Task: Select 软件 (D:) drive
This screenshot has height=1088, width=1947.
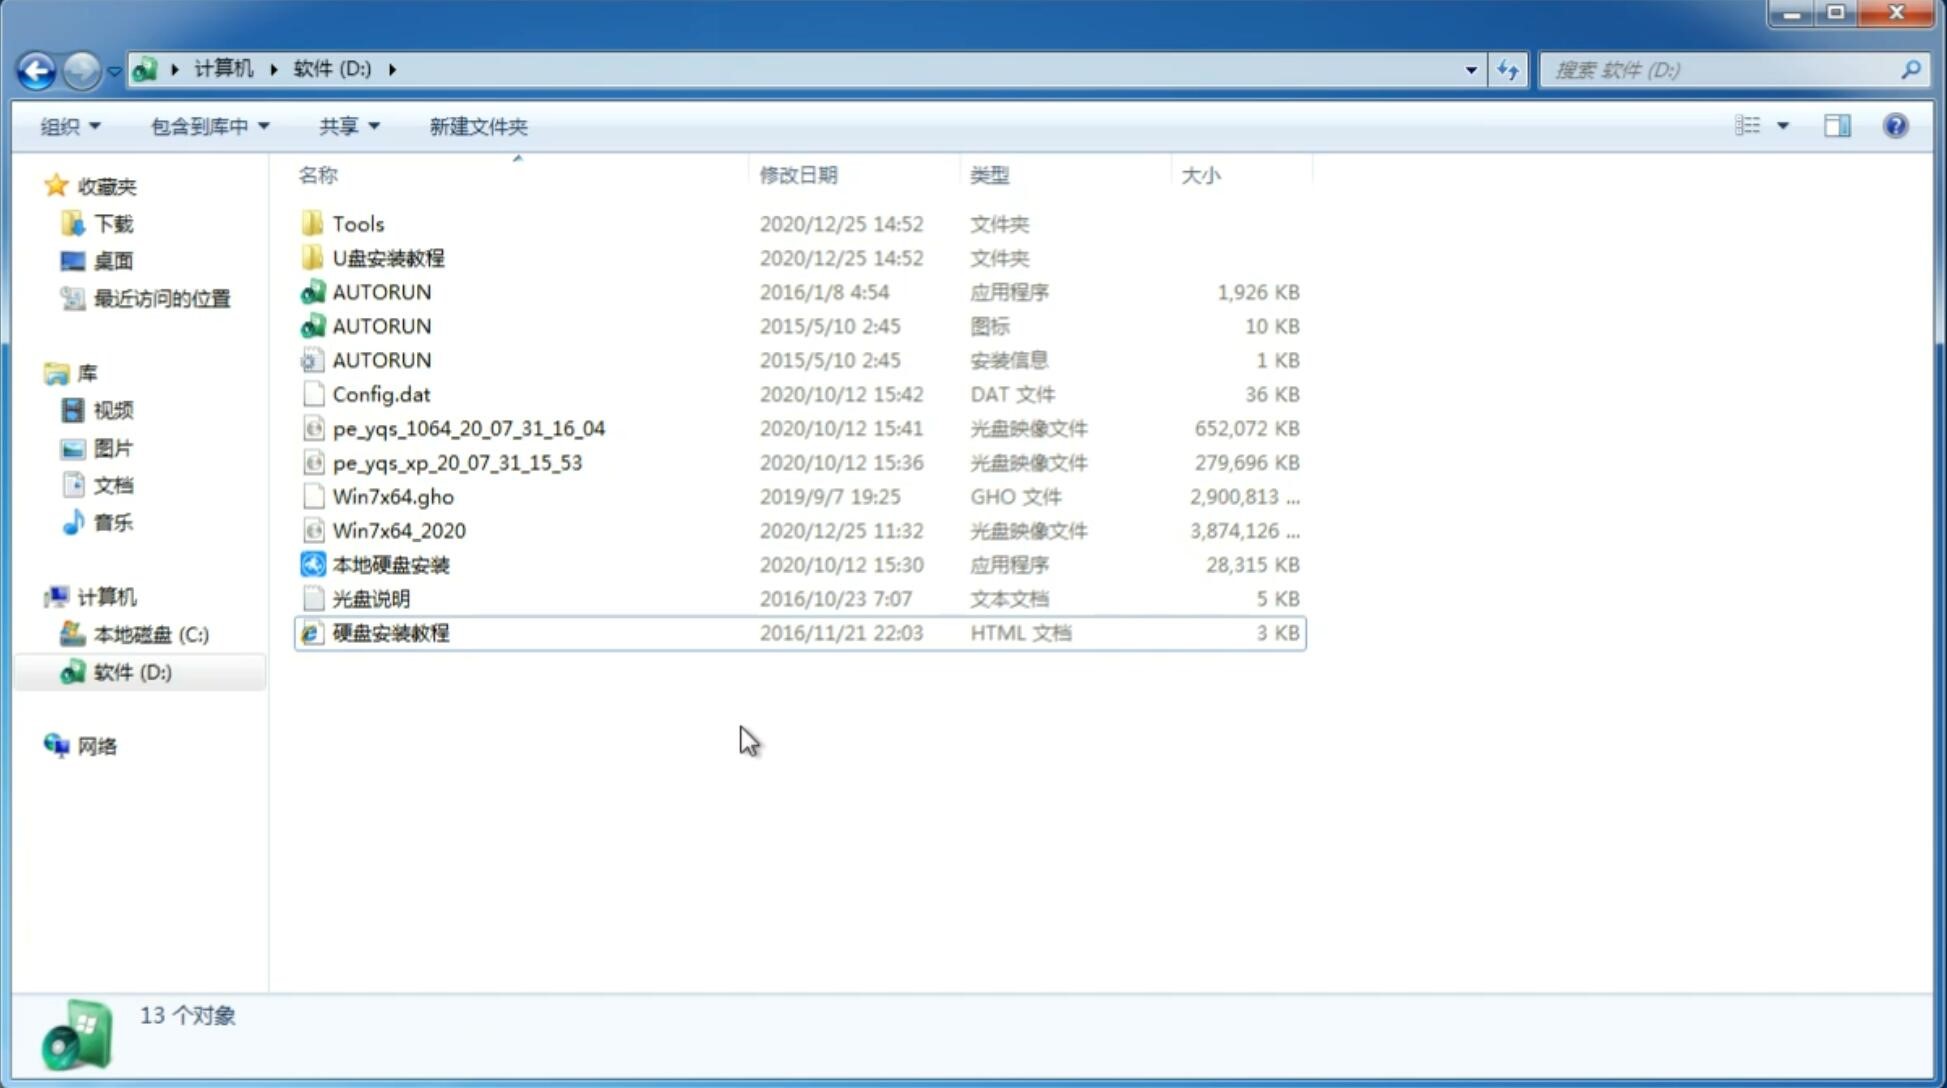Action: click(x=131, y=671)
